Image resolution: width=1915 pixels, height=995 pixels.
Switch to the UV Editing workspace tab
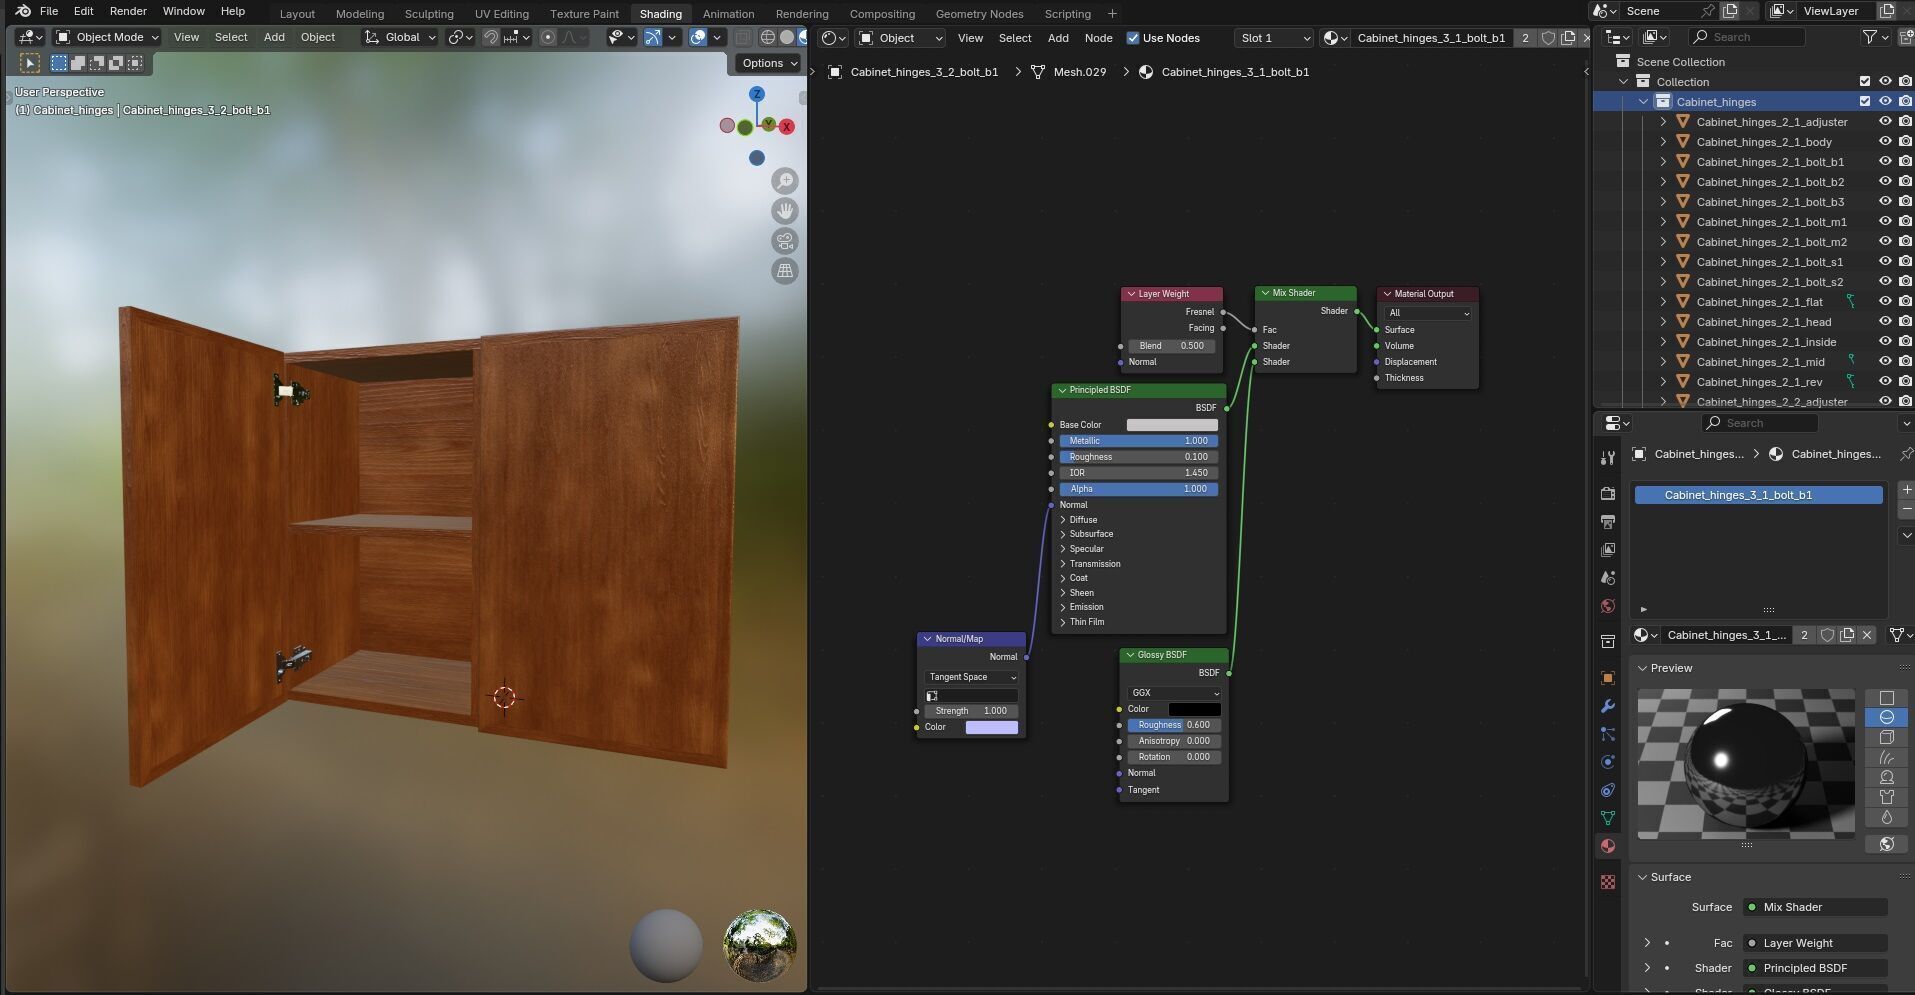[x=501, y=14]
